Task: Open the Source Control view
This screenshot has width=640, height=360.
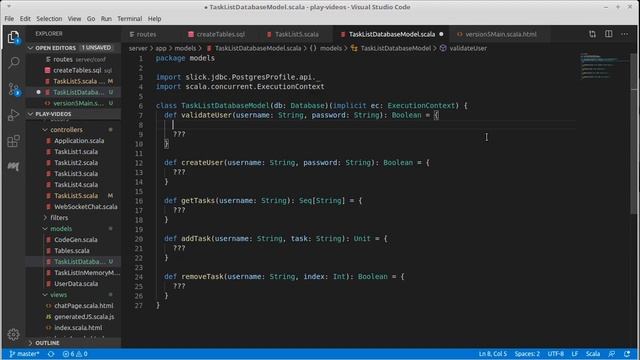Action: pos(13,89)
